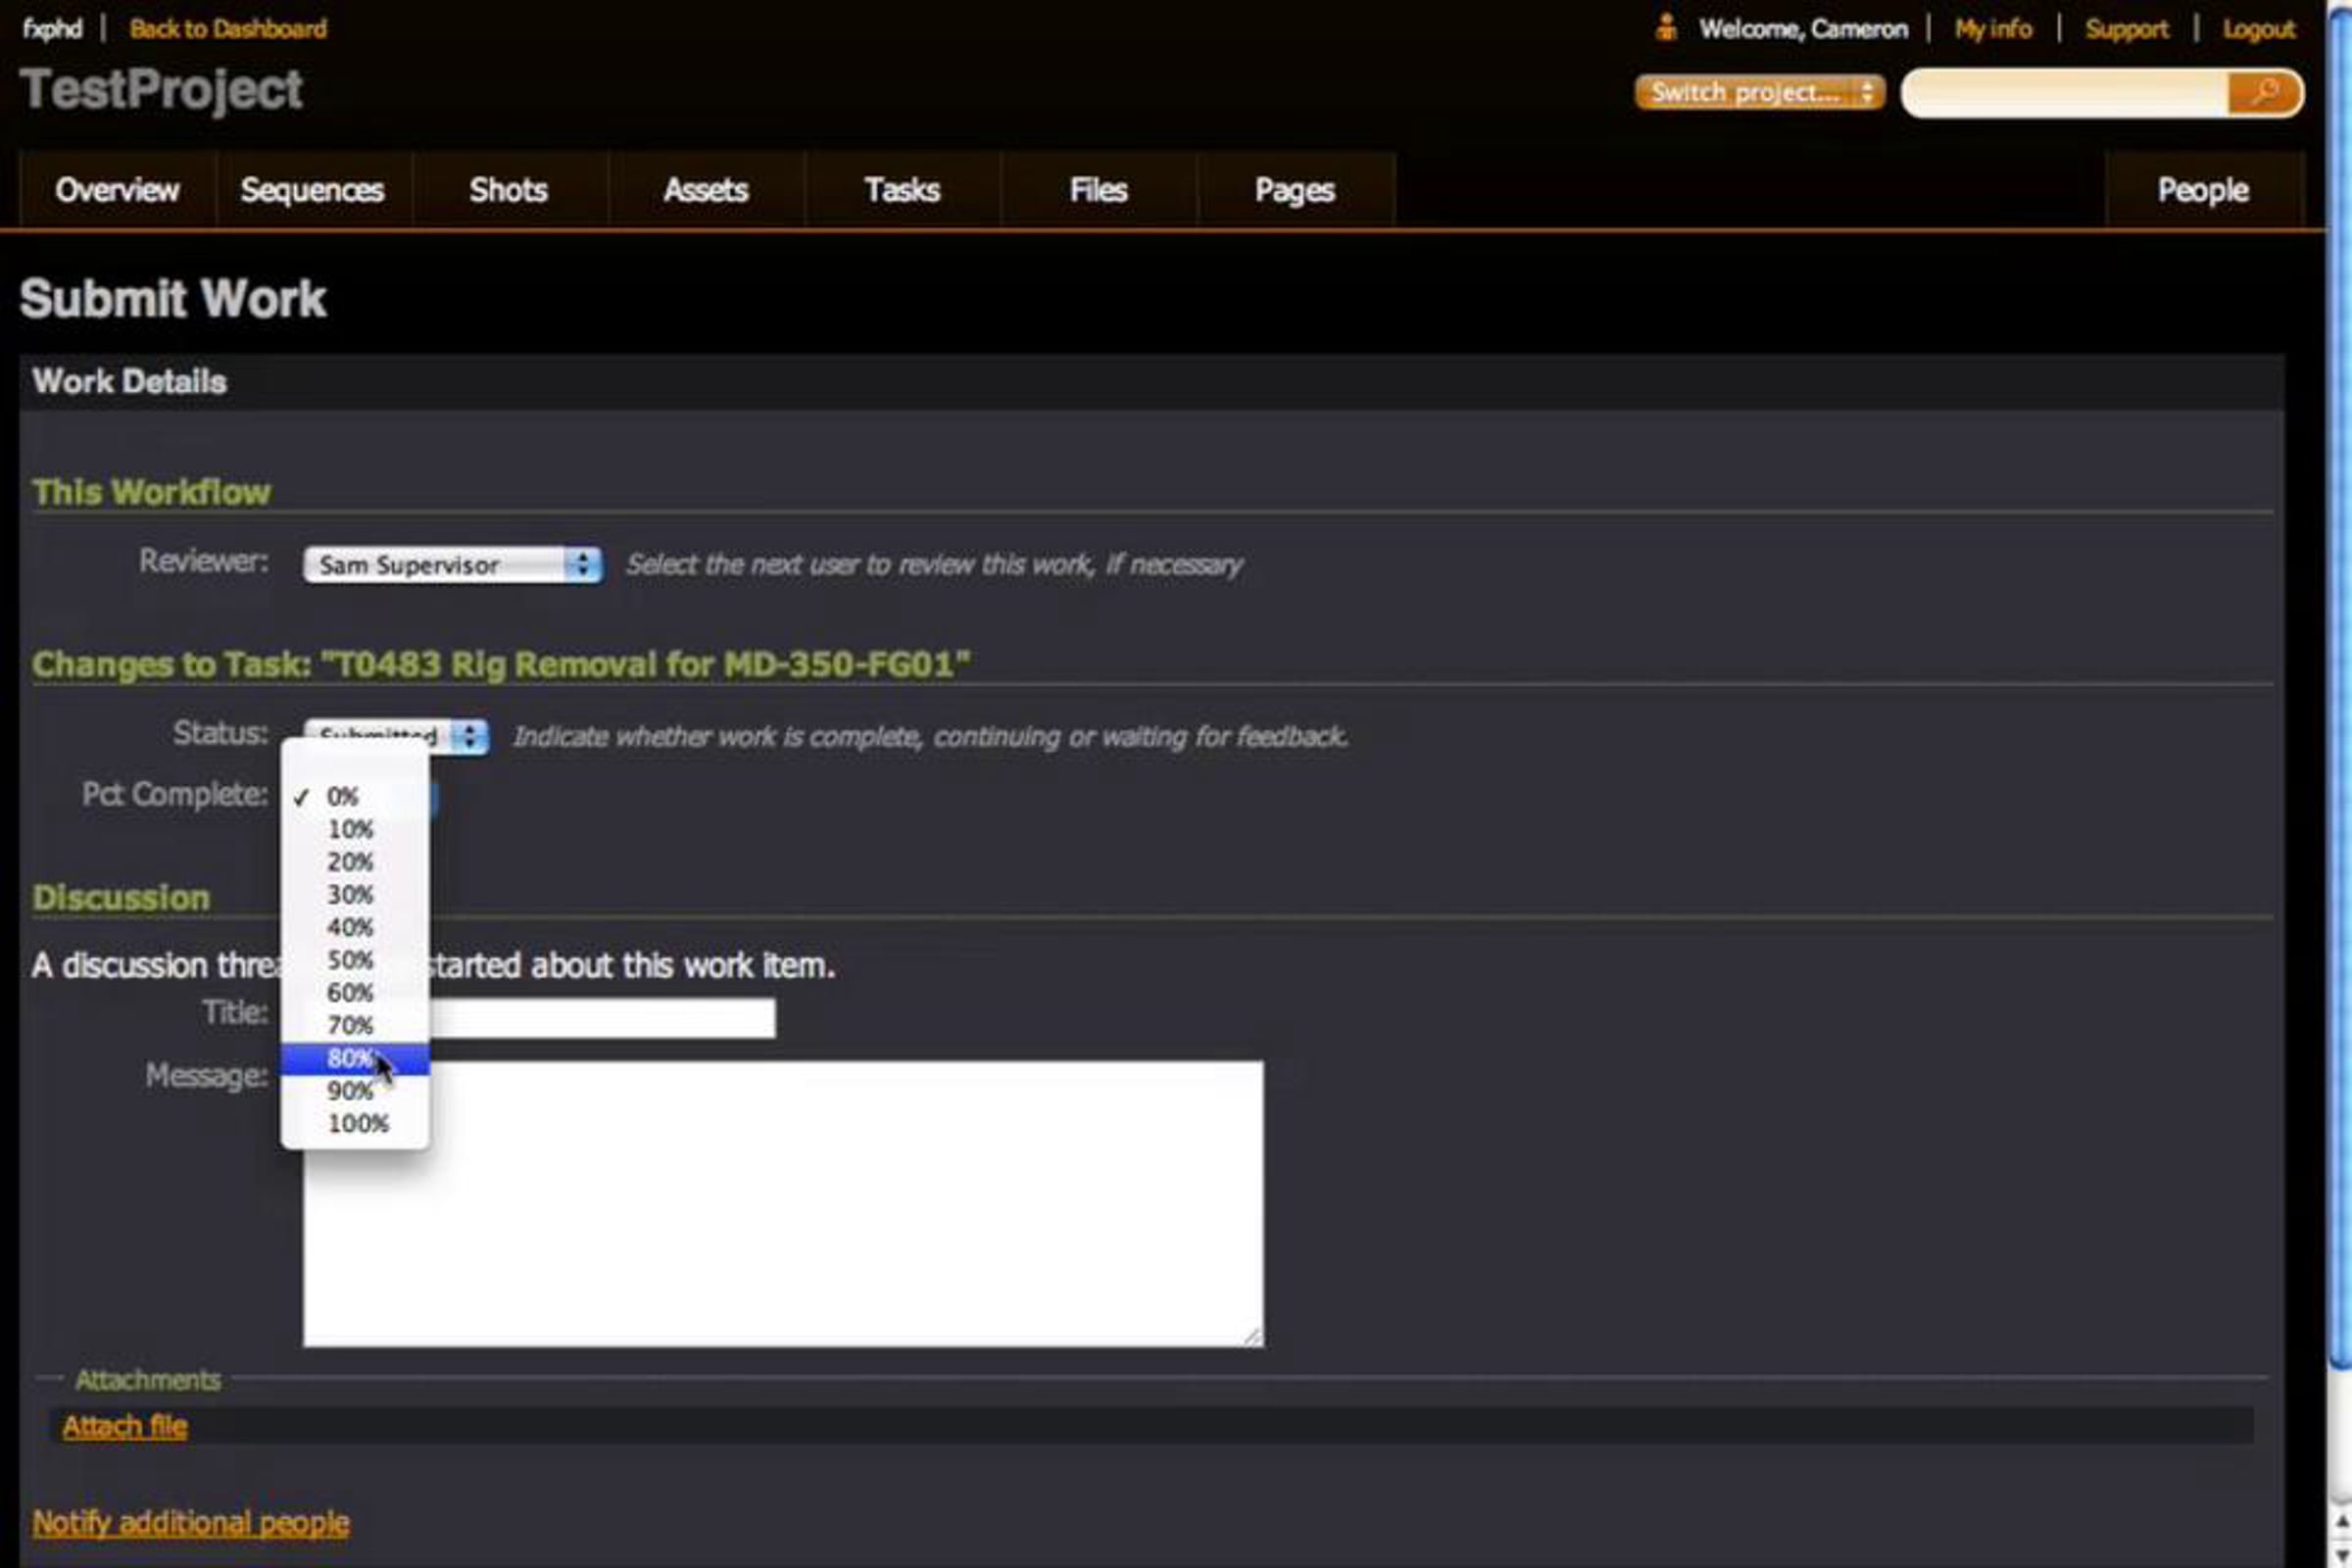Viewport: 2352px width, 1568px height.
Task: Open the Switch project dropdown
Action: click(1759, 93)
